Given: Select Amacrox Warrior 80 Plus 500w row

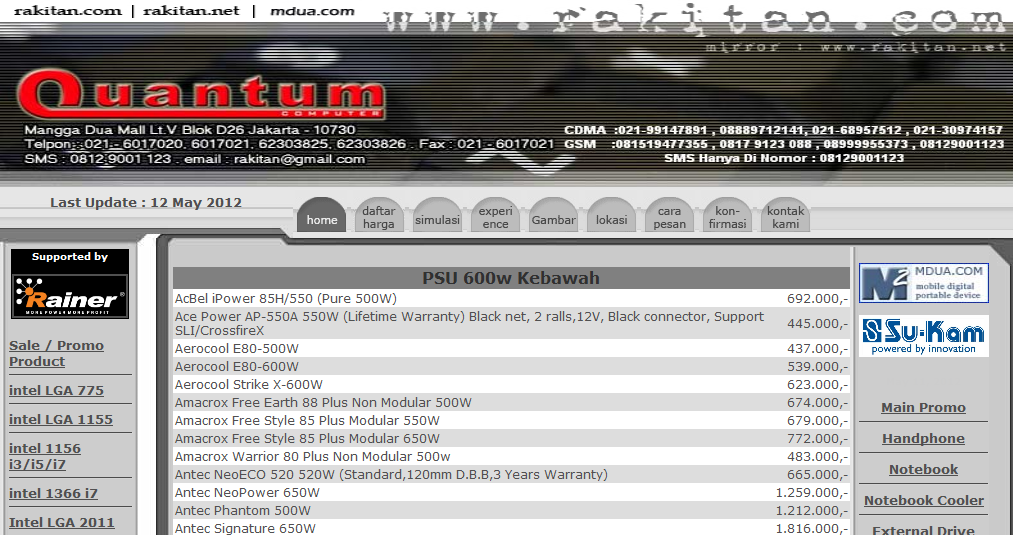Looking at the screenshot, I should click(x=511, y=456).
